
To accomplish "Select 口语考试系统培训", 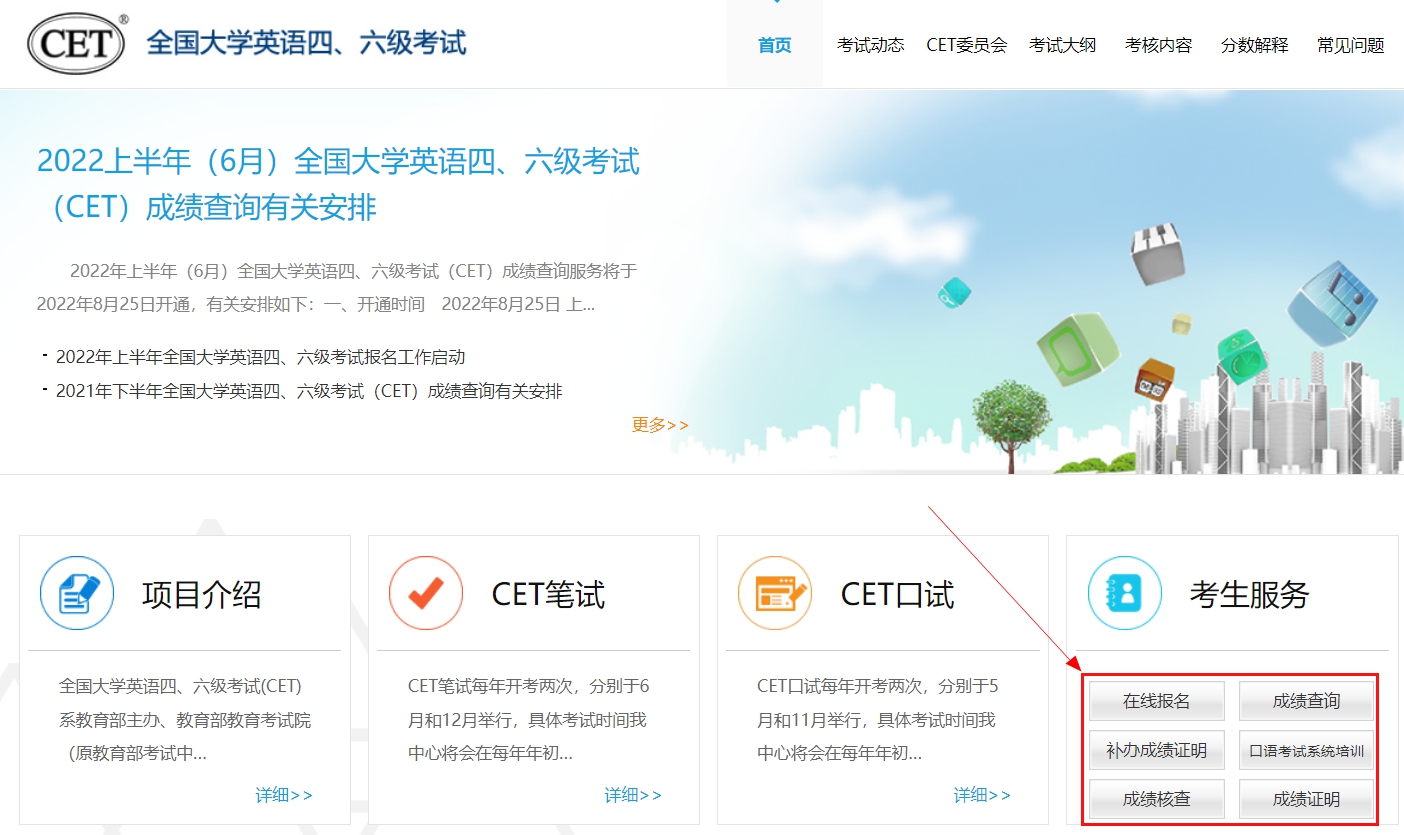I will 1307,749.
